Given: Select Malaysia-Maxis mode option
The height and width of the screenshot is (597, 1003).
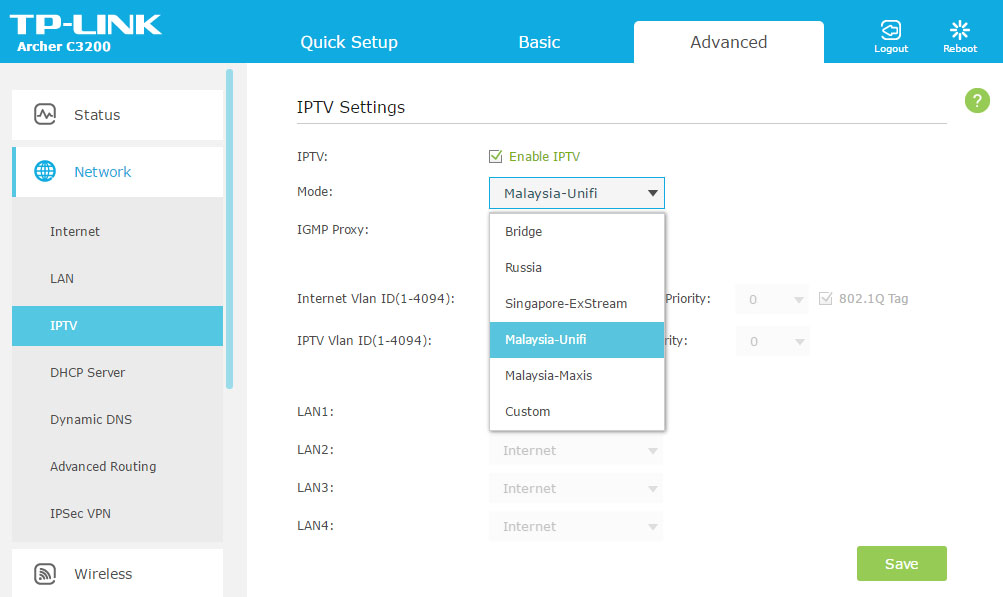Looking at the screenshot, I should coord(576,376).
